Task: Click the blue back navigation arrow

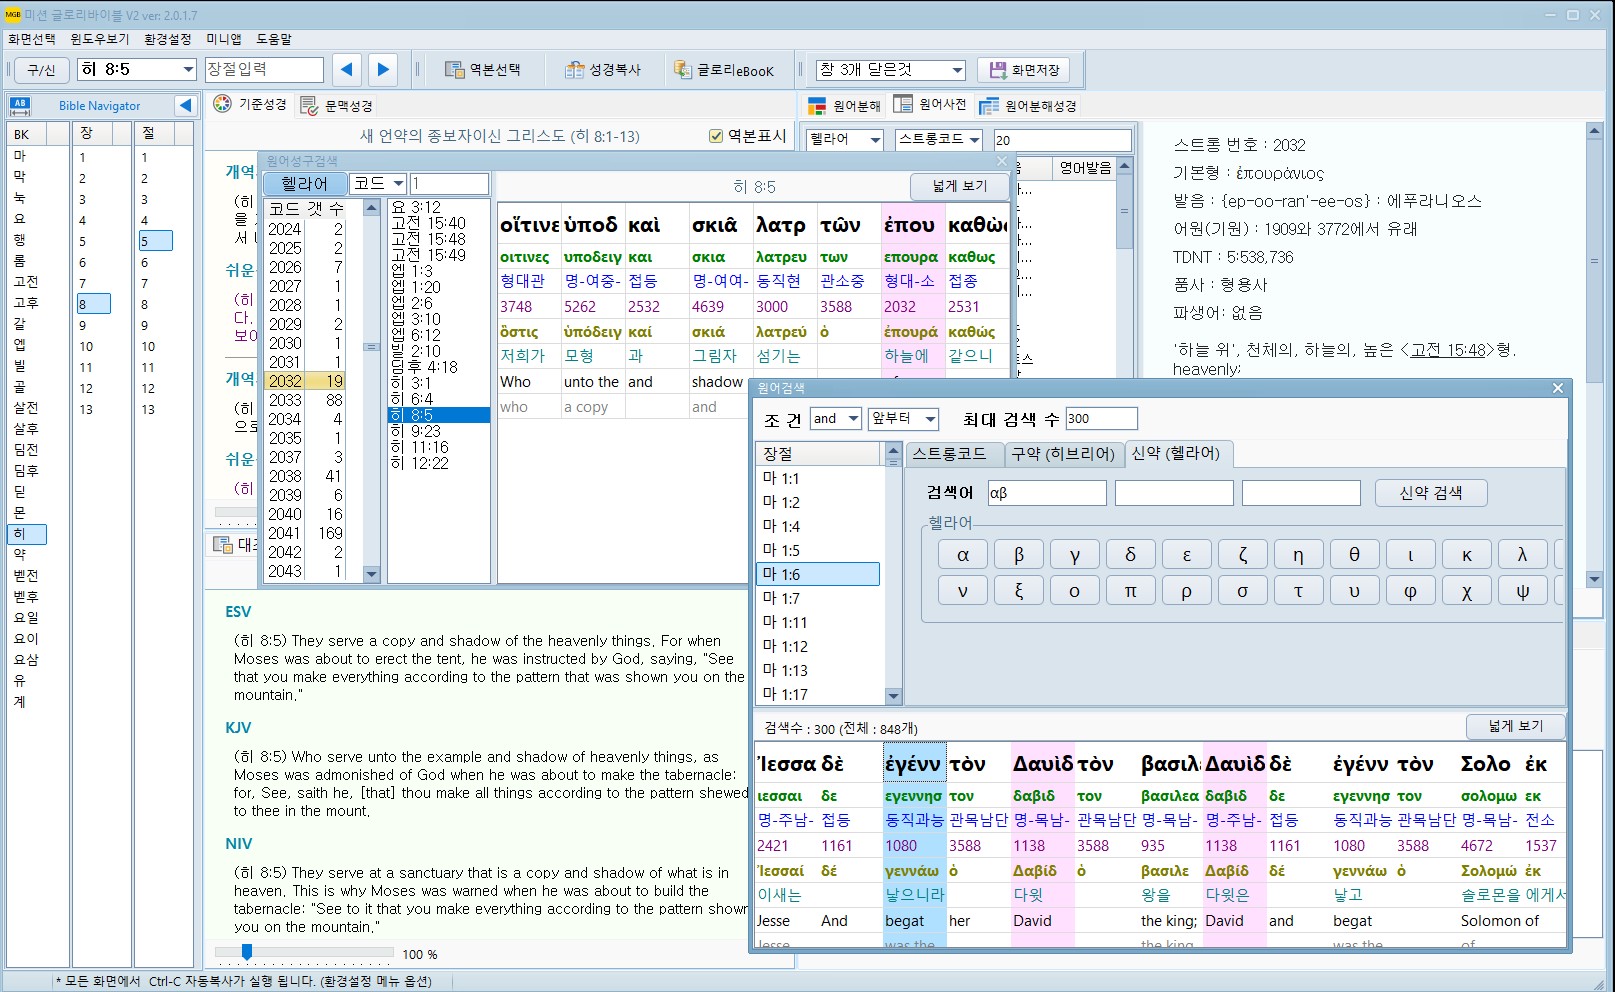Action: click(347, 69)
